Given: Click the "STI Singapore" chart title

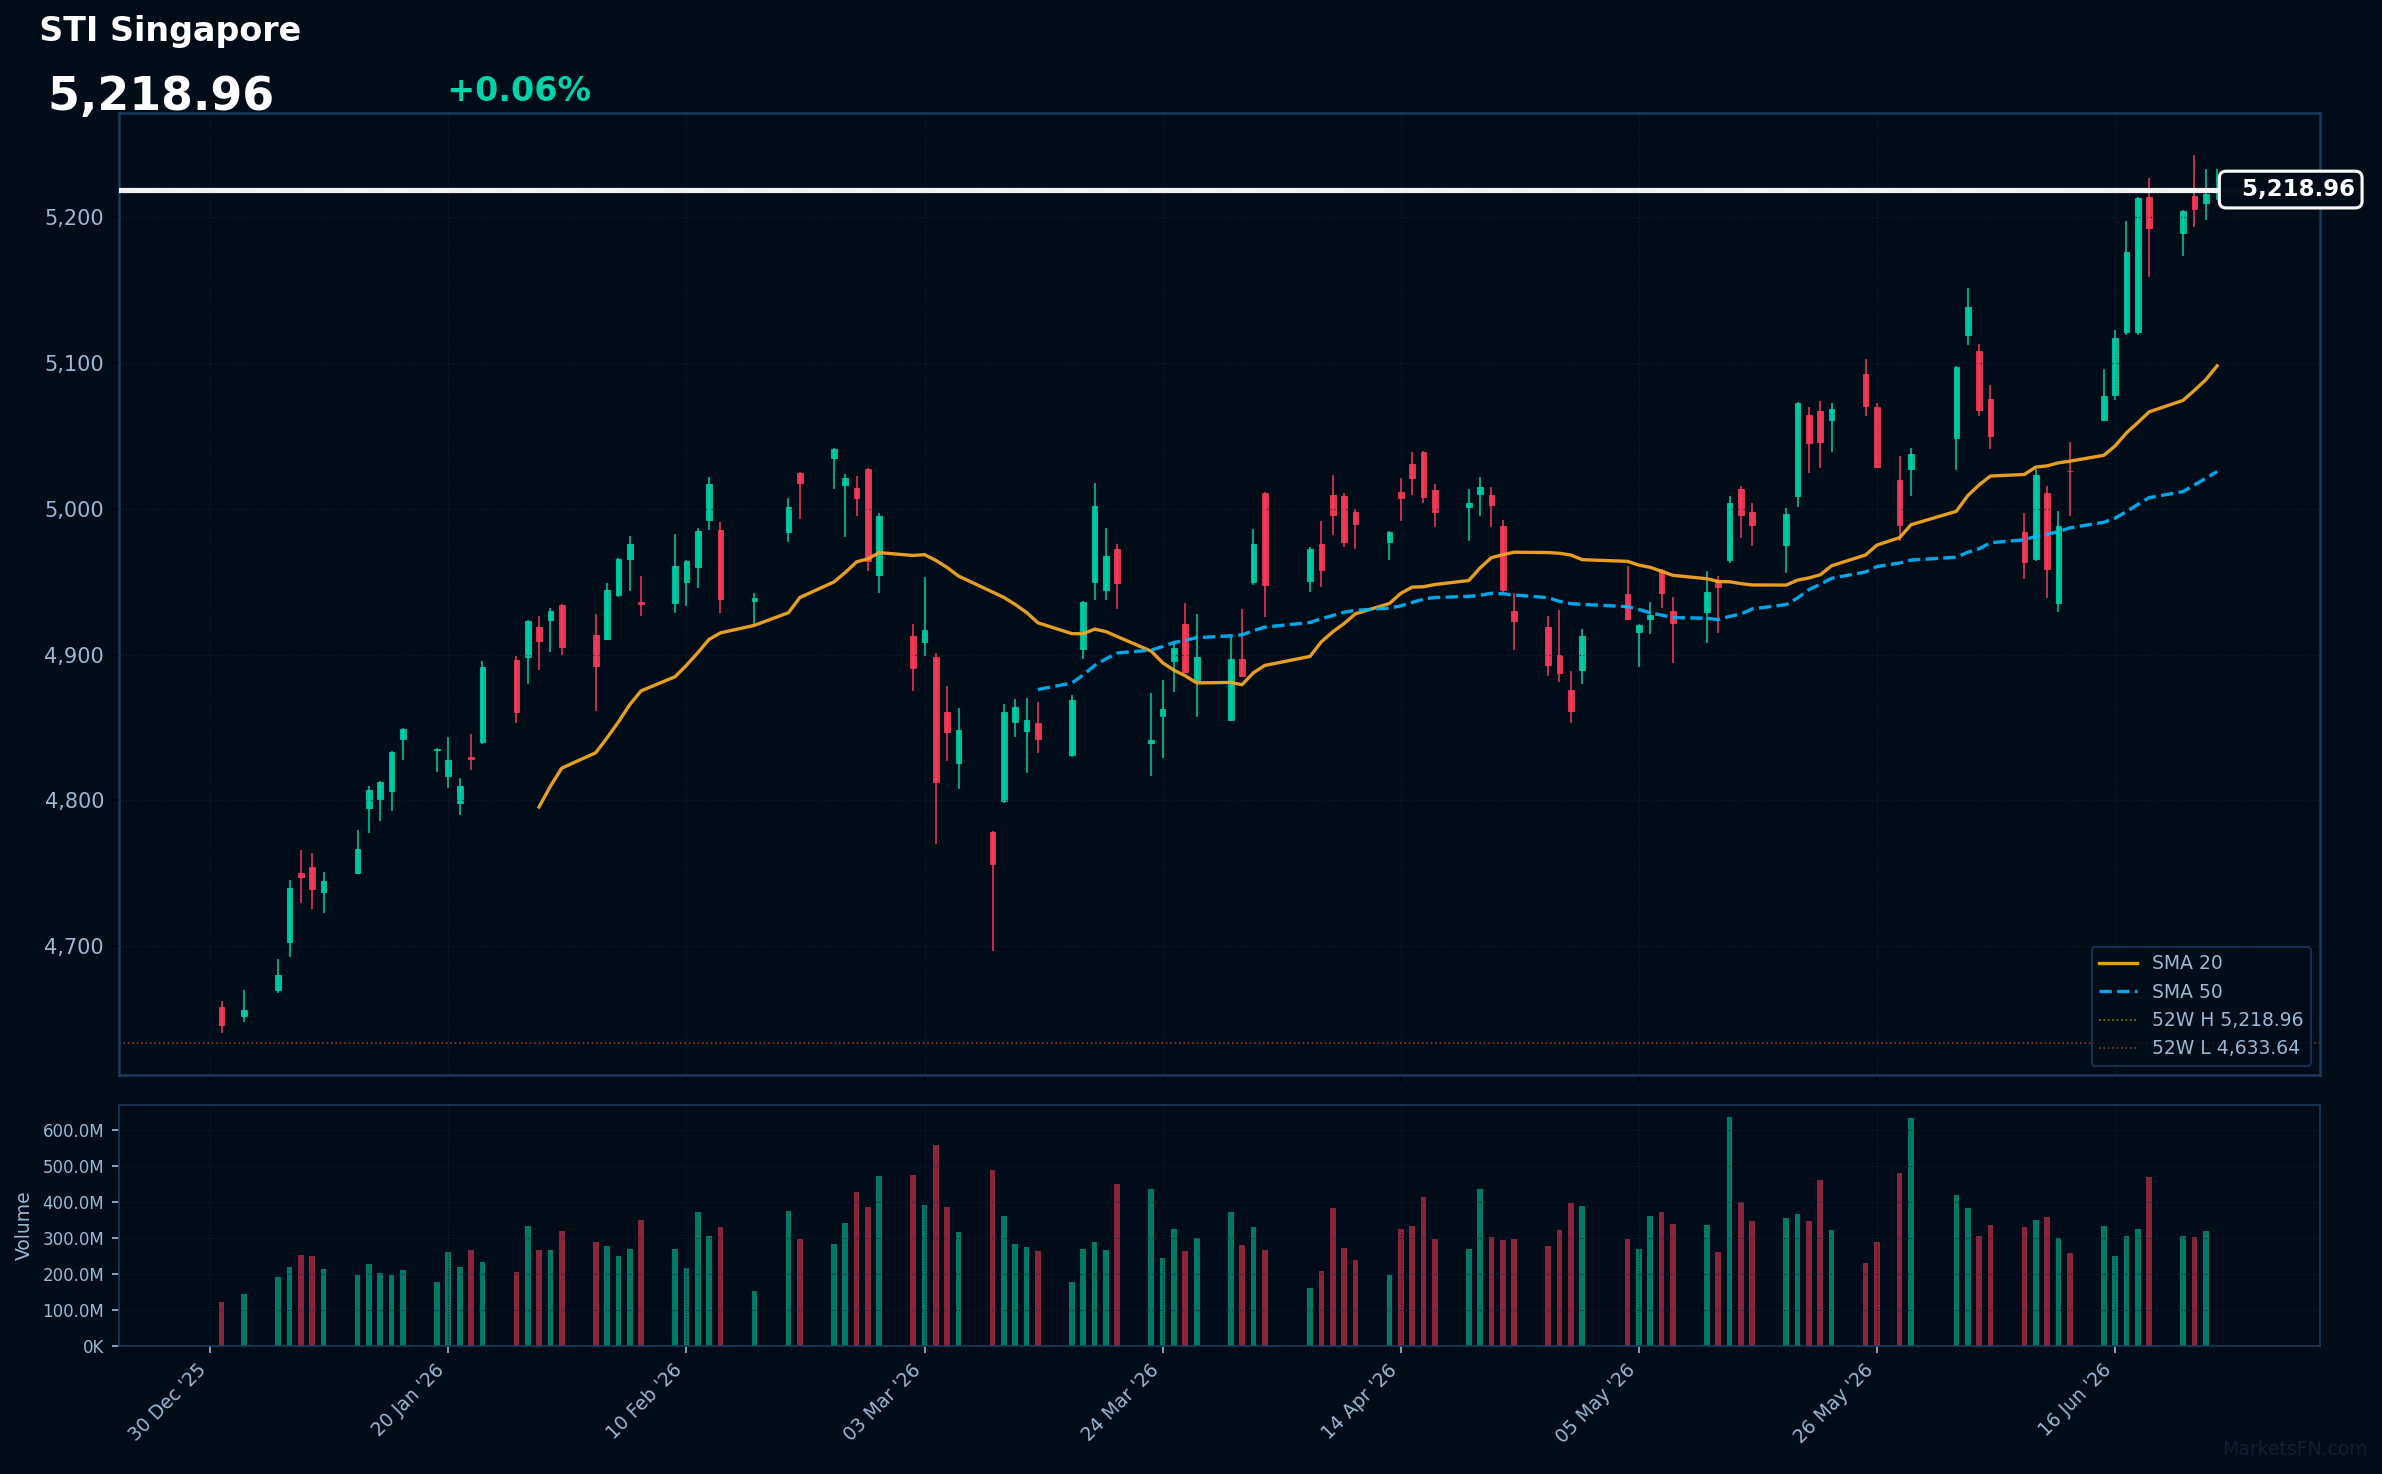Looking at the screenshot, I should click(x=170, y=30).
